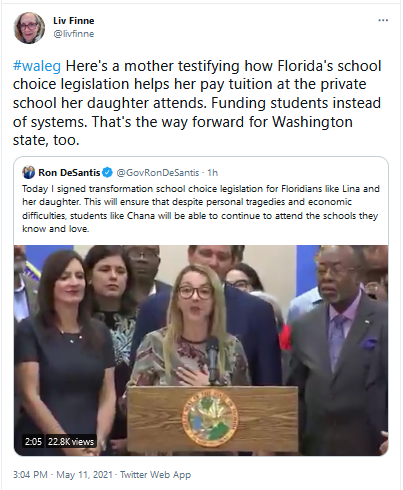Click the Florida seal on the podium thumbnail
Image resolution: width=403 pixels, height=490 pixels.
tap(210, 418)
